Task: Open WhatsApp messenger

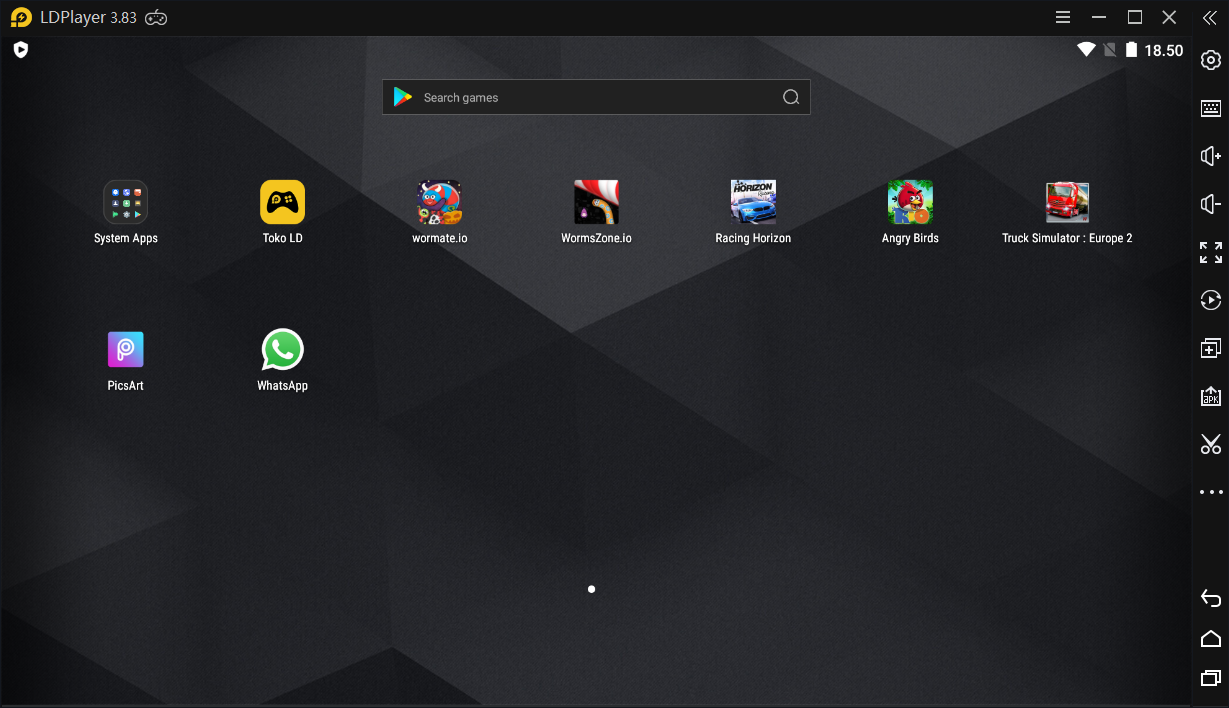Action: 283,350
